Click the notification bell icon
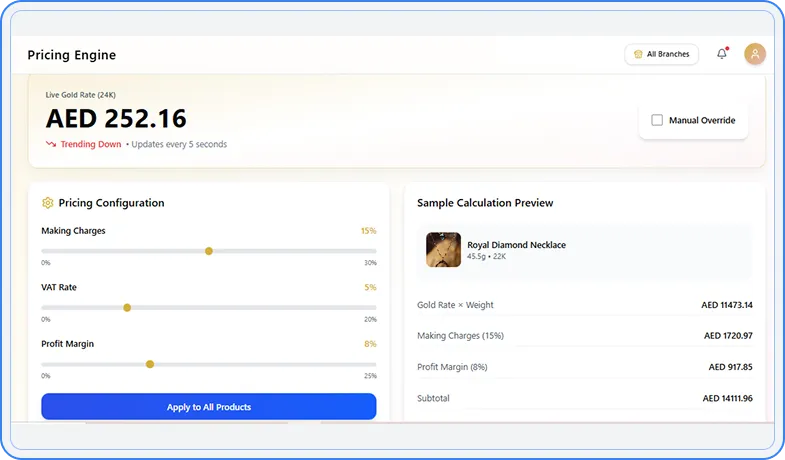 [x=722, y=54]
